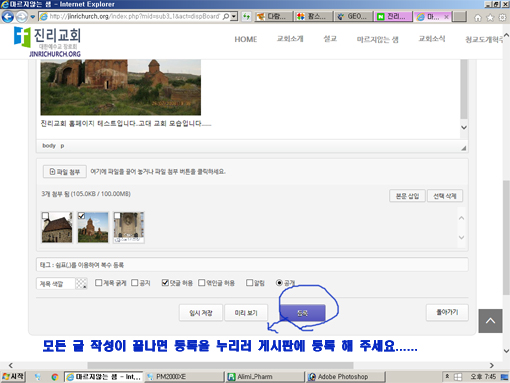Open the HOME menu item
The height and width of the screenshot is (383, 510).
tap(246, 39)
